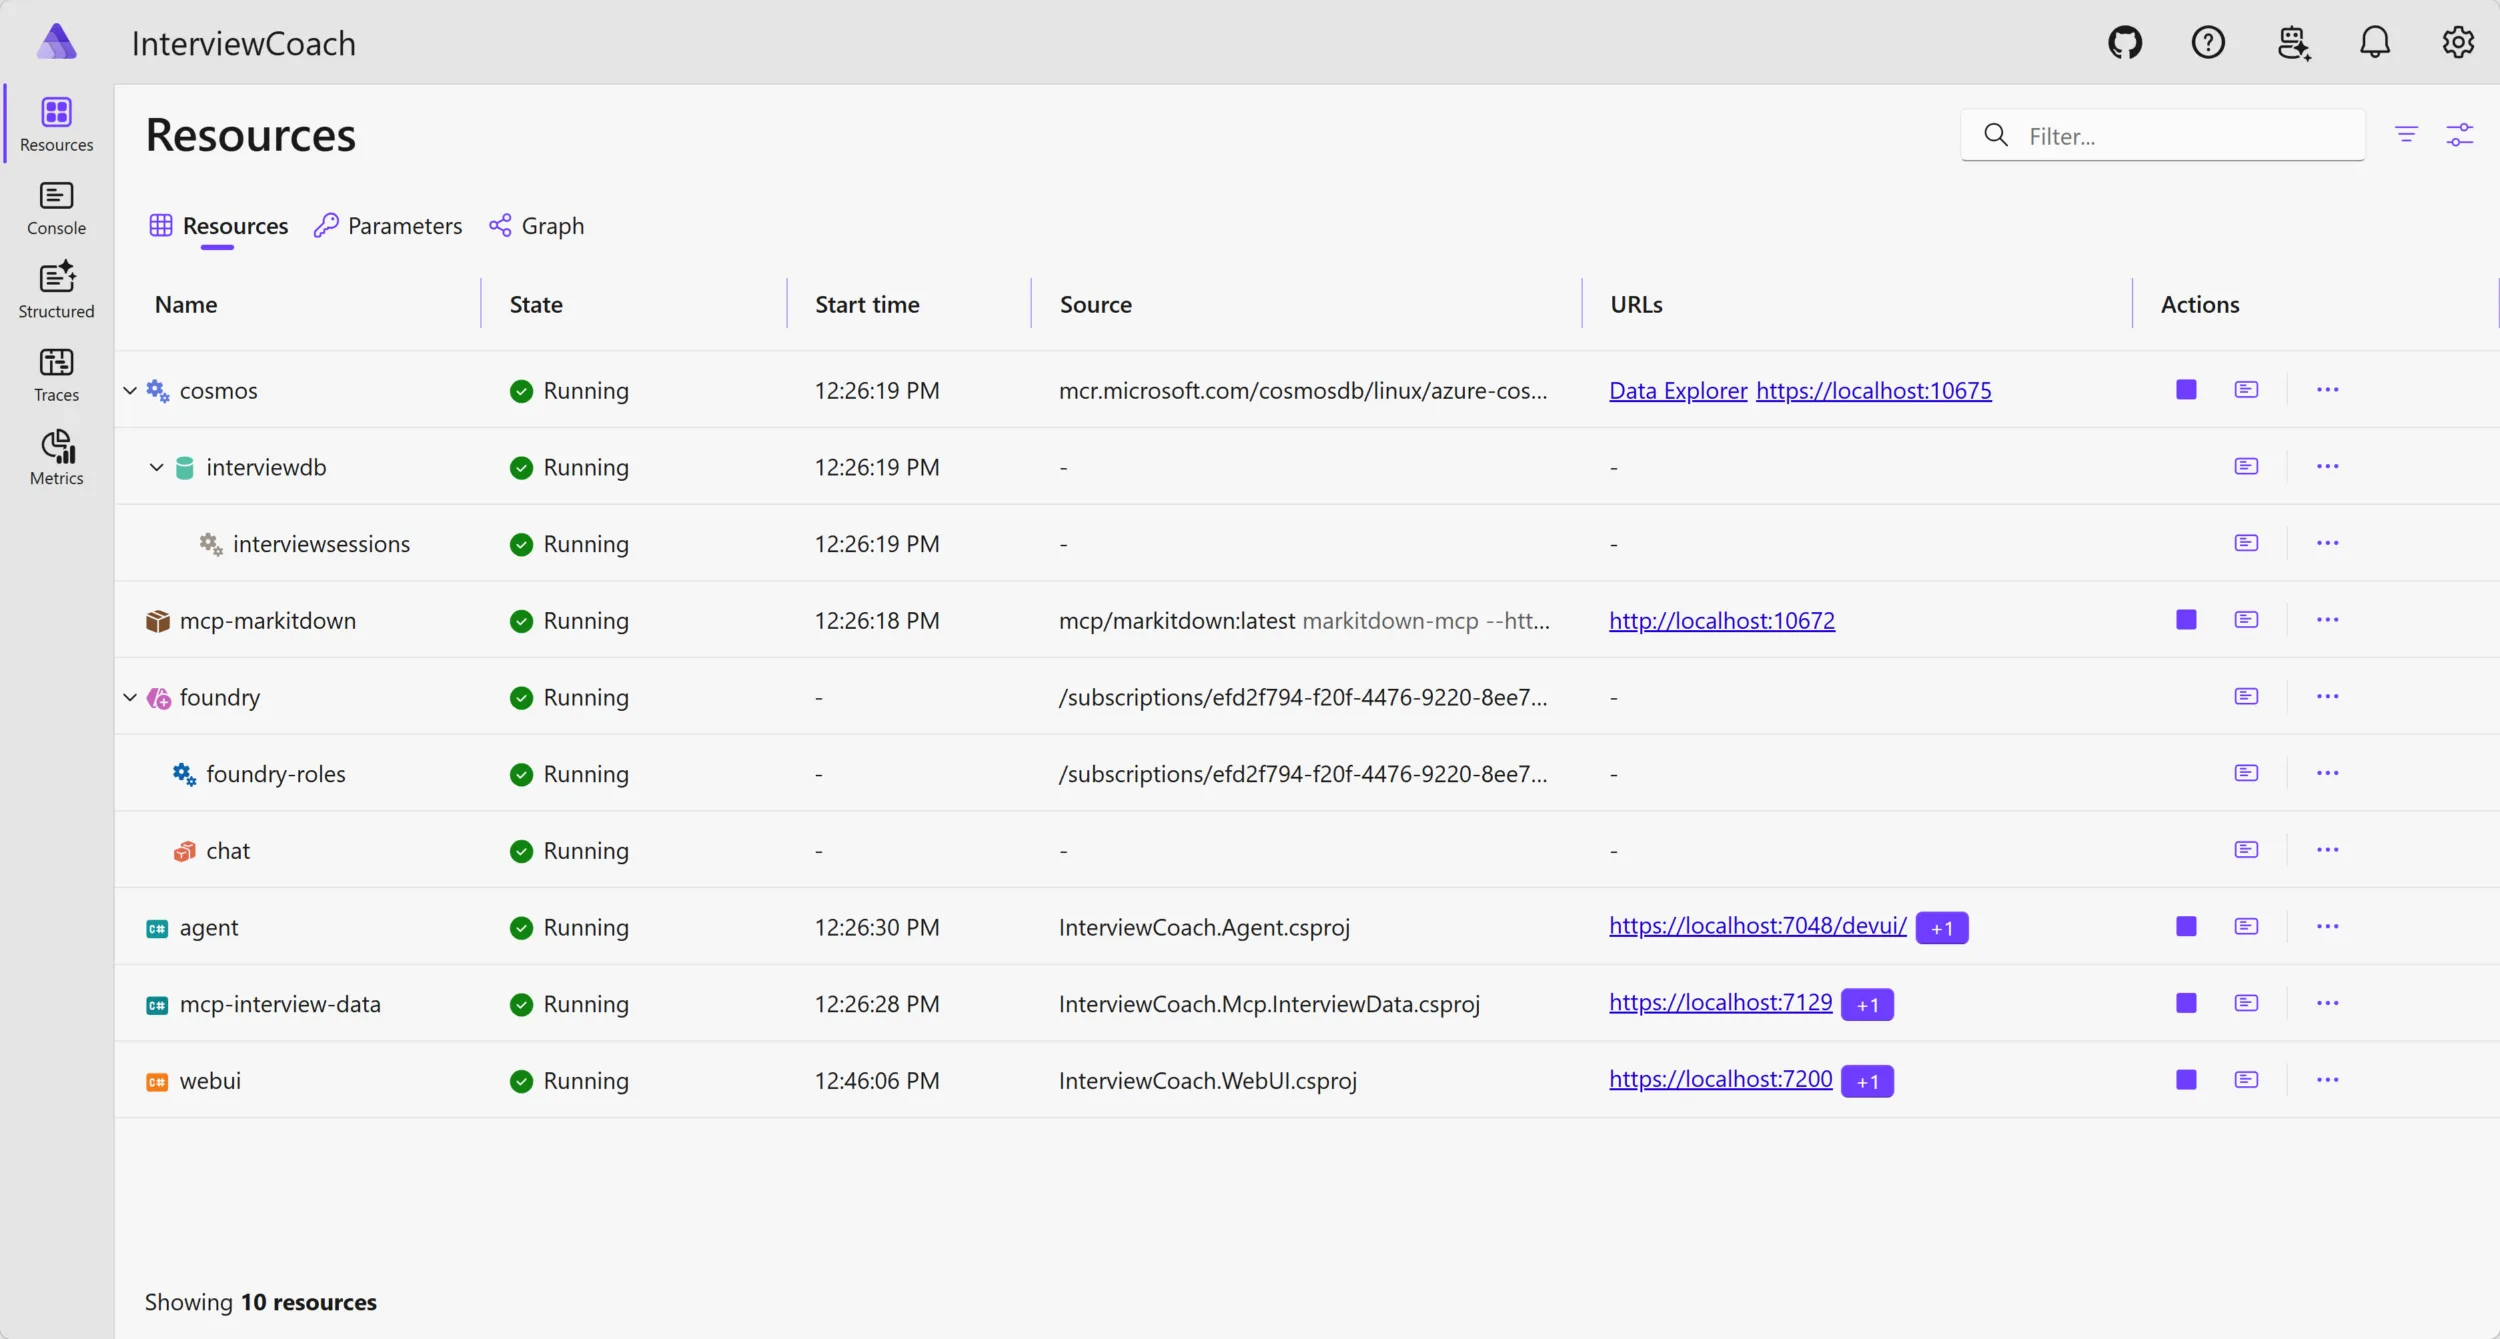Image resolution: width=2500 pixels, height=1339 pixels.
Task: Open console logs for interviewsessions
Action: [x=2246, y=543]
